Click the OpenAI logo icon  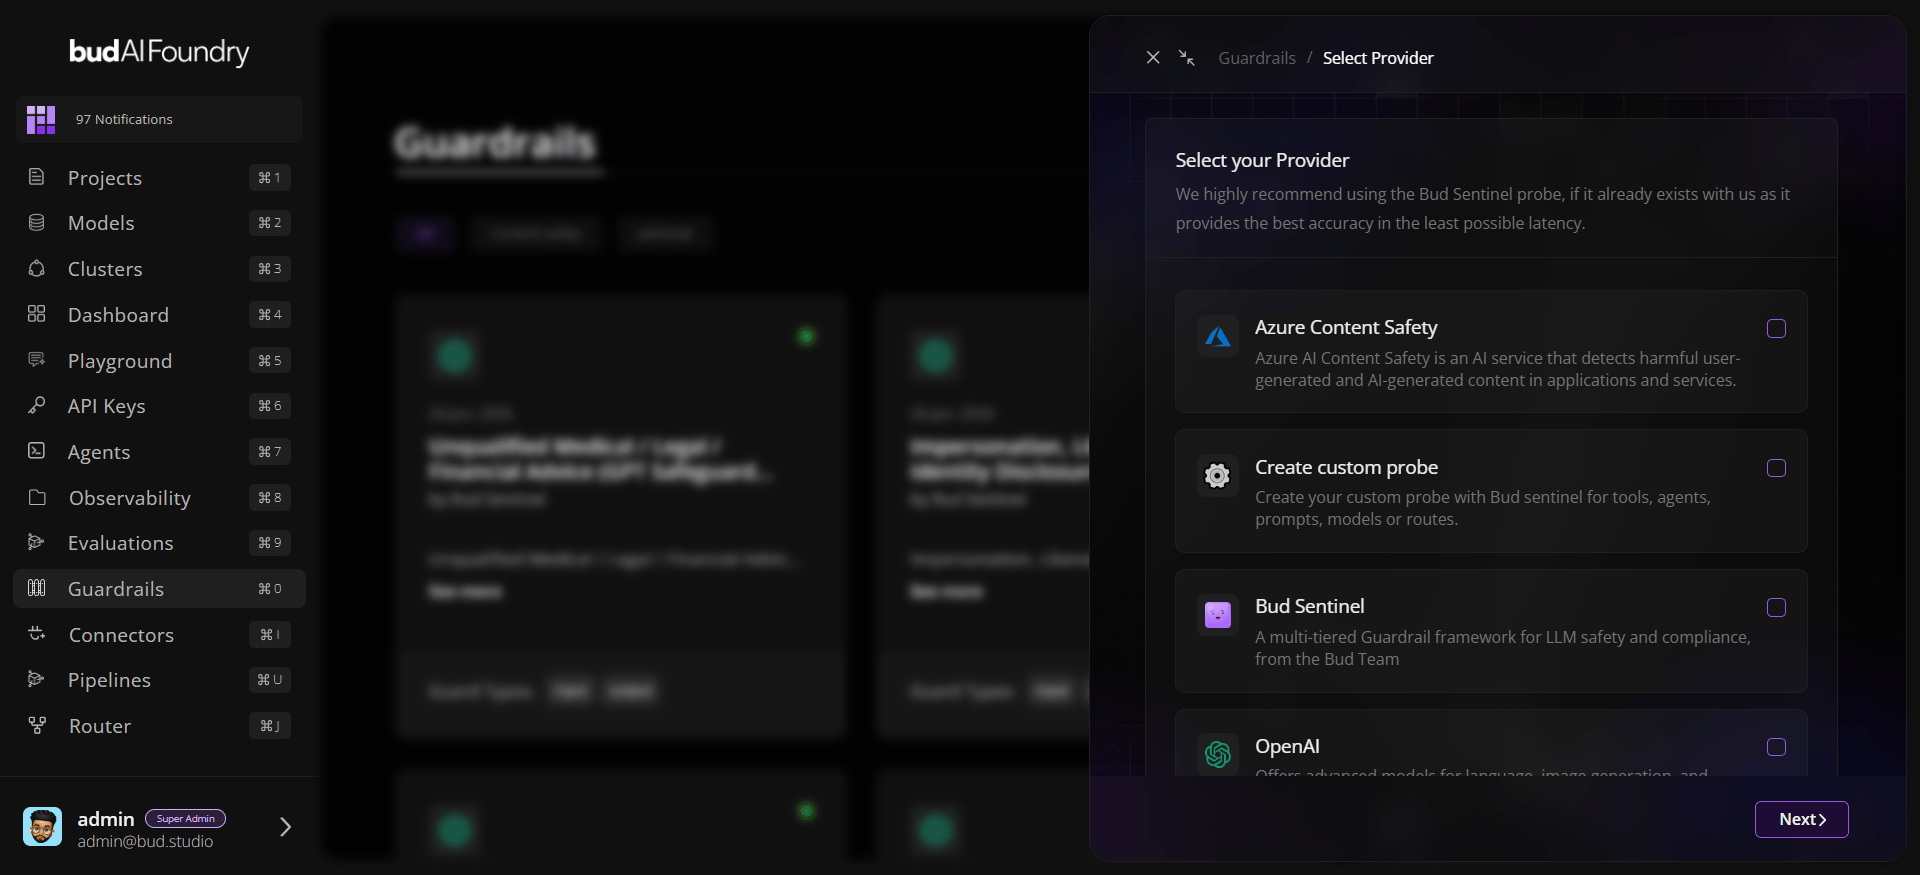click(x=1217, y=754)
